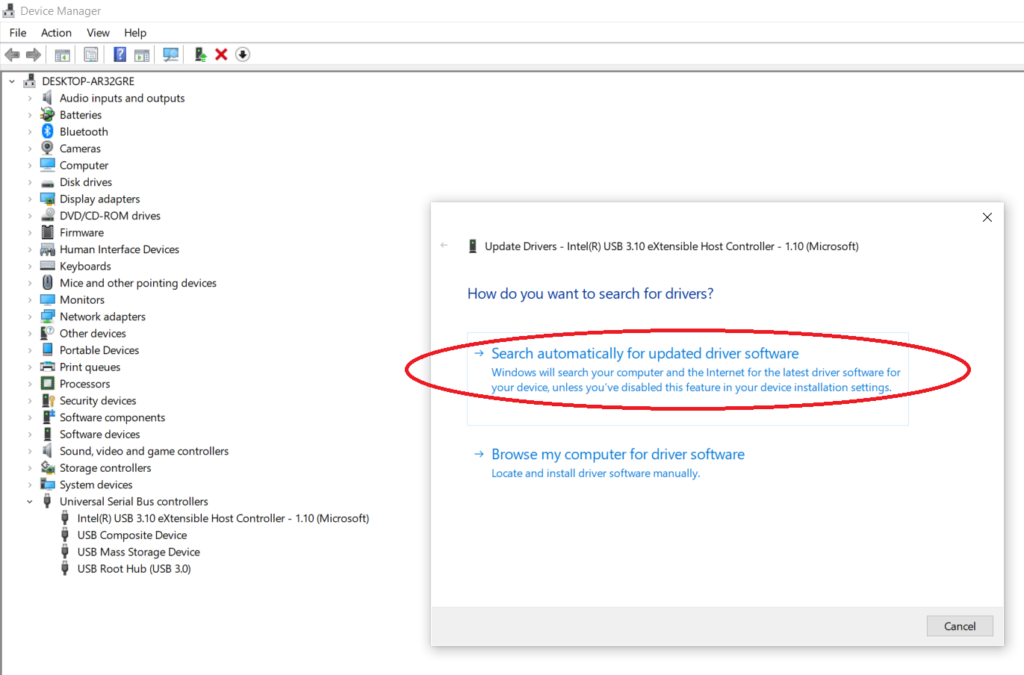Click the back arrow in Update Drivers dialog
This screenshot has width=1024, height=675.
click(445, 245)
